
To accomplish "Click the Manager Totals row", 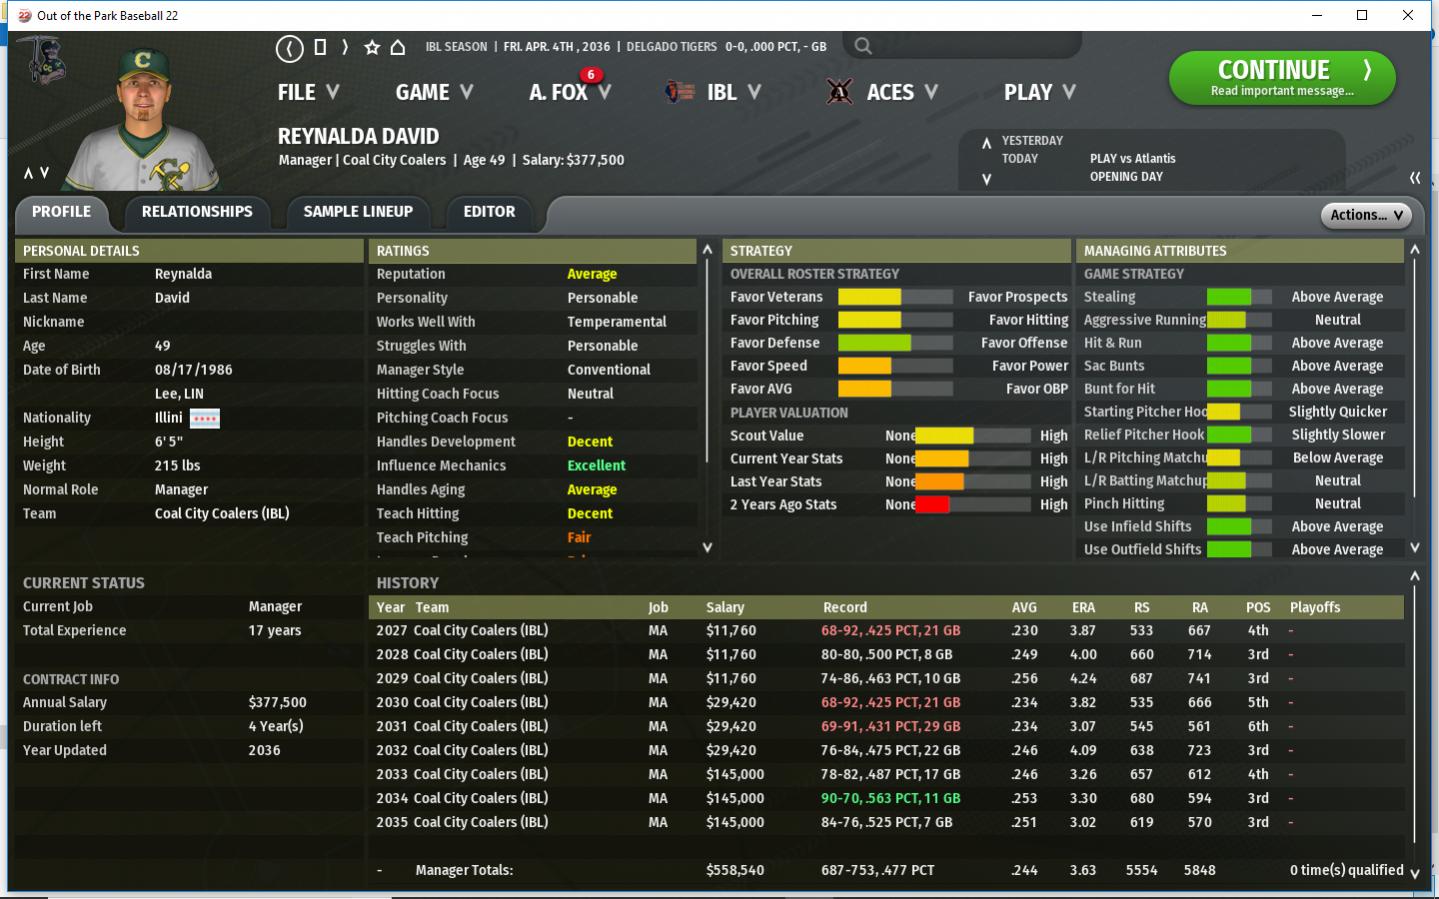I will [886, 870].
